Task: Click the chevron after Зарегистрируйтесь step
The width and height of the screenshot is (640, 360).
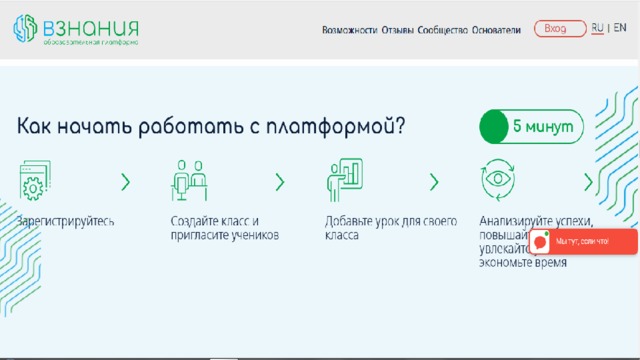Action: pyautogui.click(x=126, y=182)
